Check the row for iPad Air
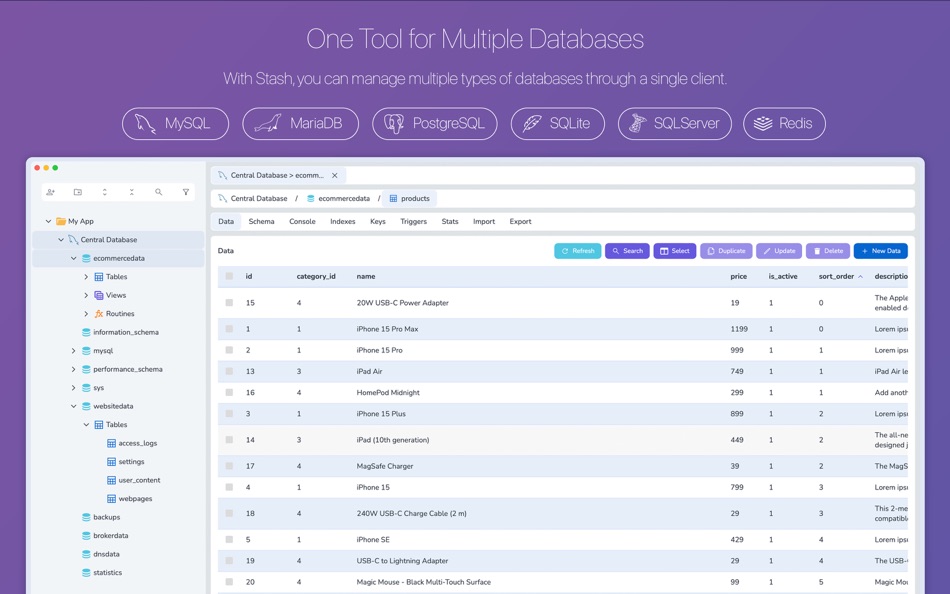 tap(229, 371)
